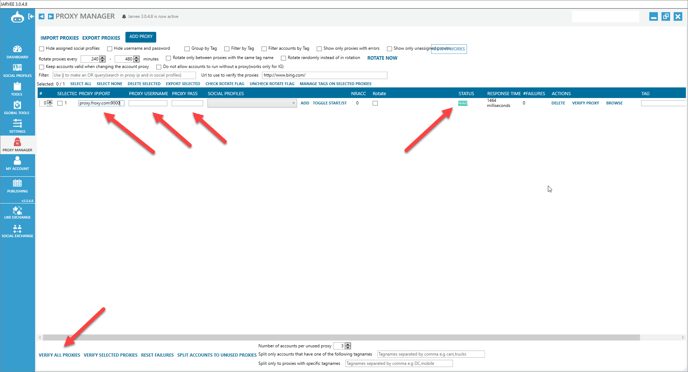Click the Proxy IP:Port input field

pyautogui.click(x=101, y=103)
